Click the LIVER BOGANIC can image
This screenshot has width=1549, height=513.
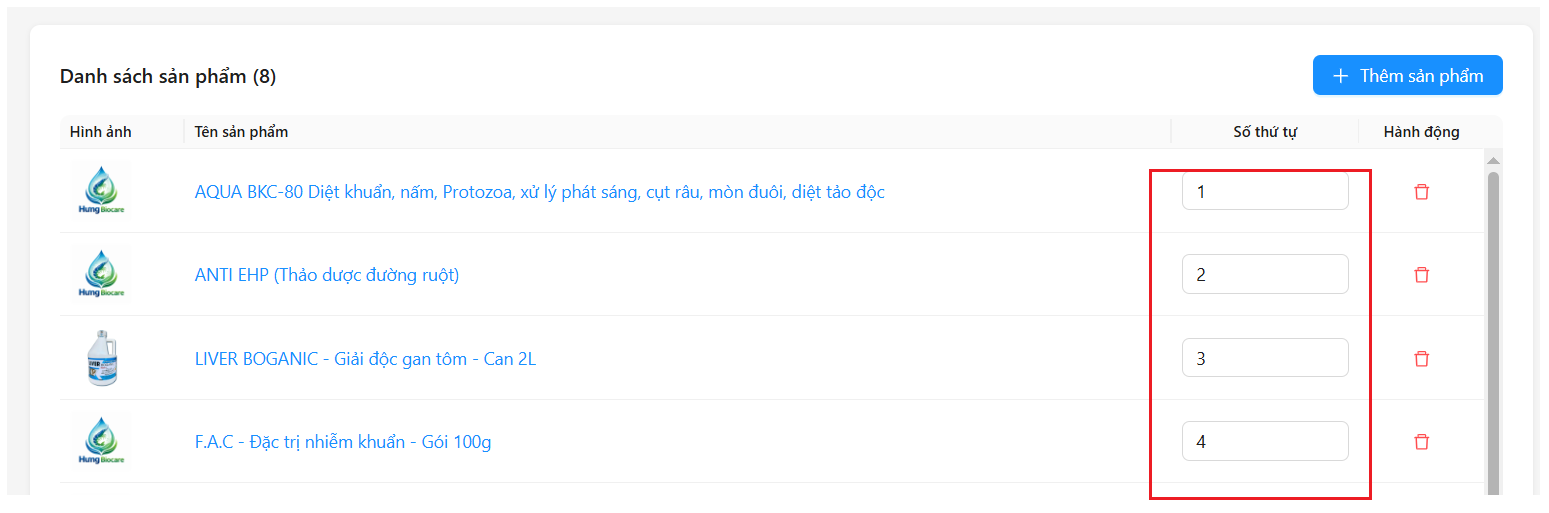point(101,358)
